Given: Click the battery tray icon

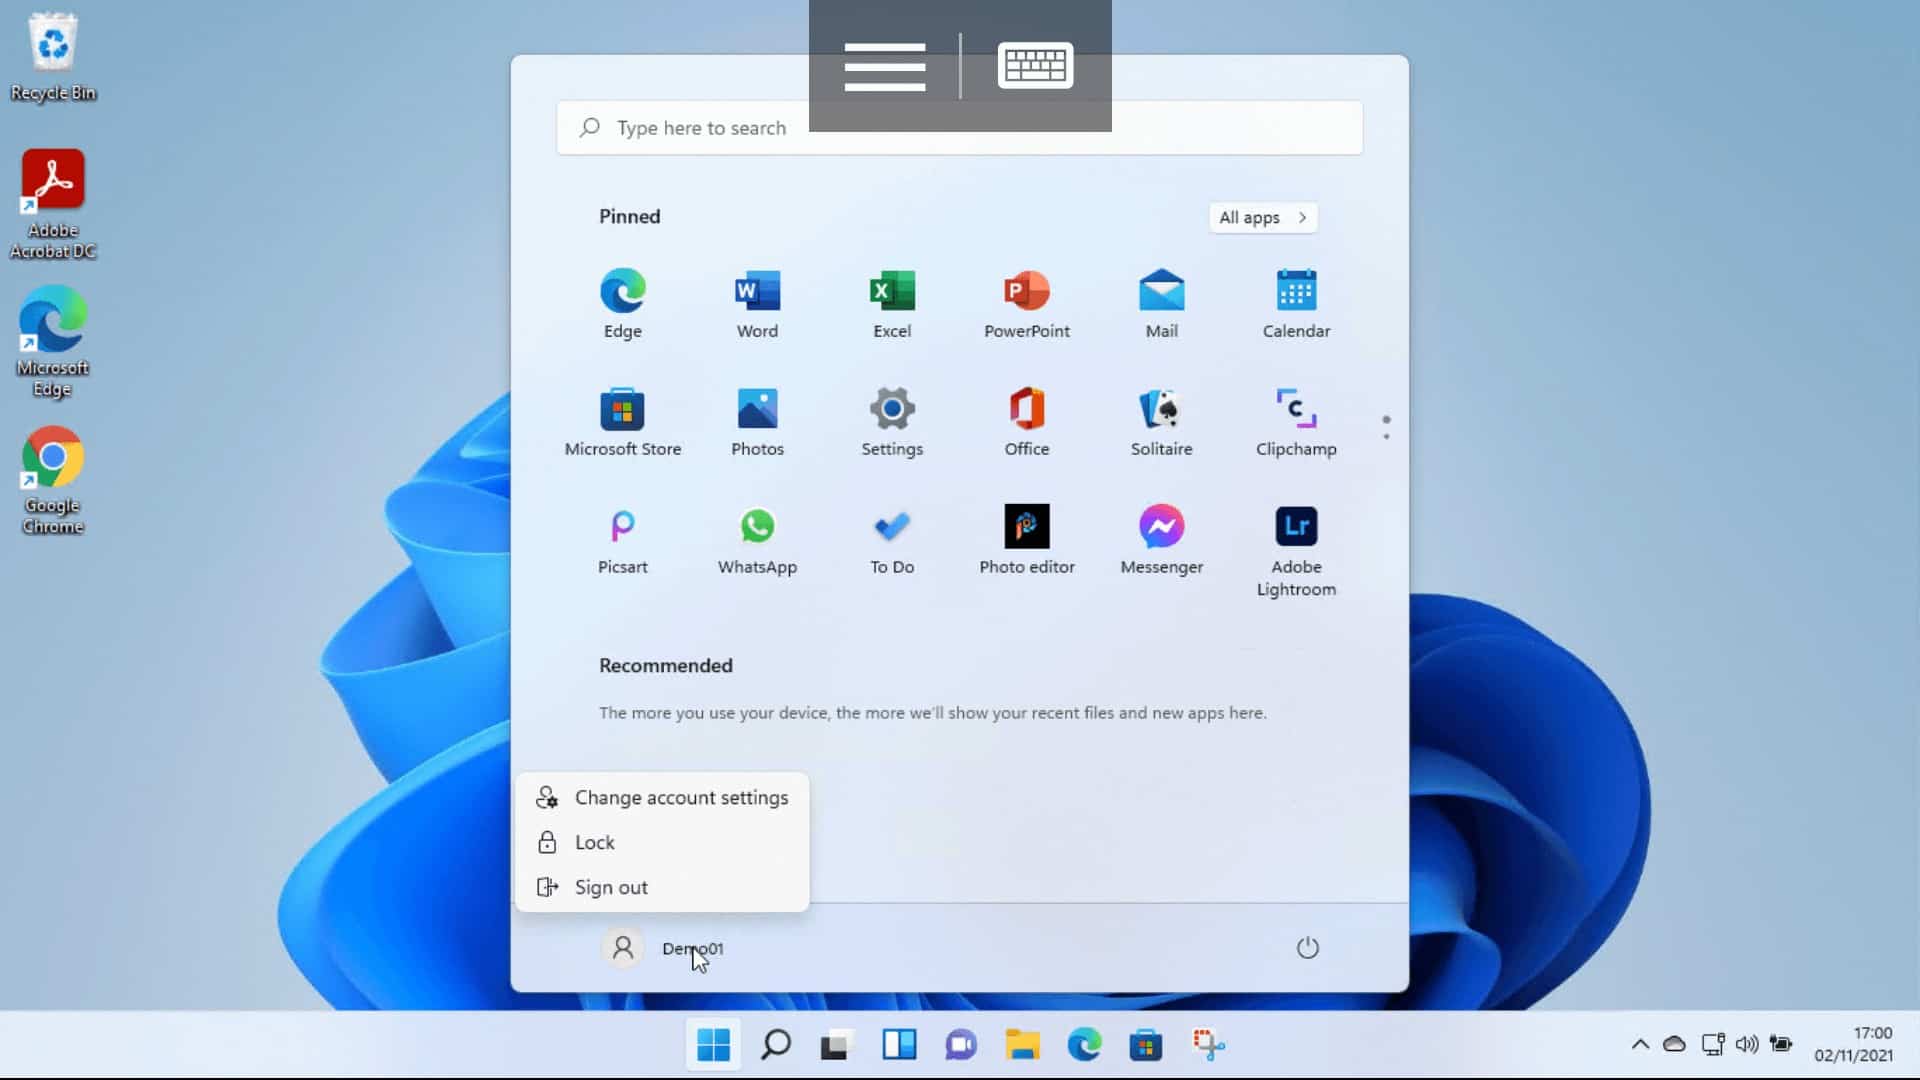Looking at the screenshot, I should (1781, 1044).
